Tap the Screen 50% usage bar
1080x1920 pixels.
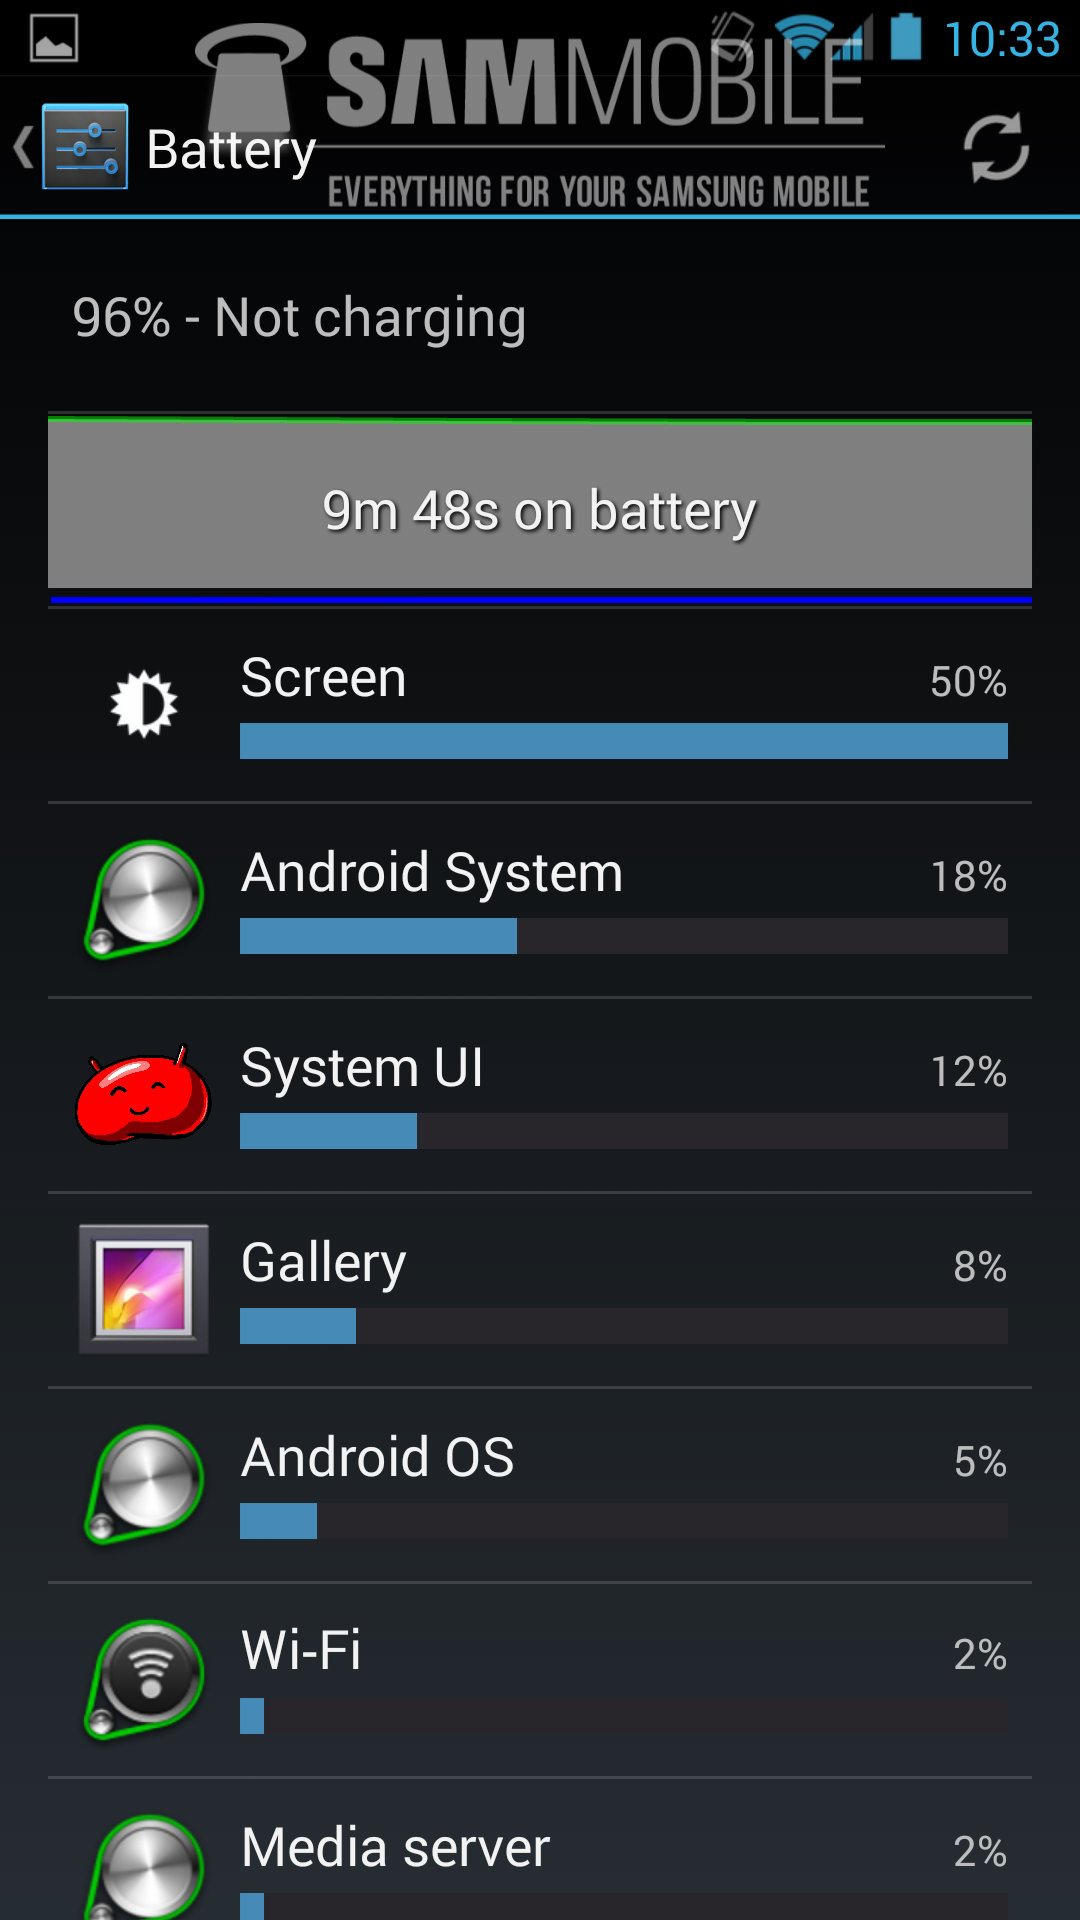pyautogui.click(x=624, y=741)
